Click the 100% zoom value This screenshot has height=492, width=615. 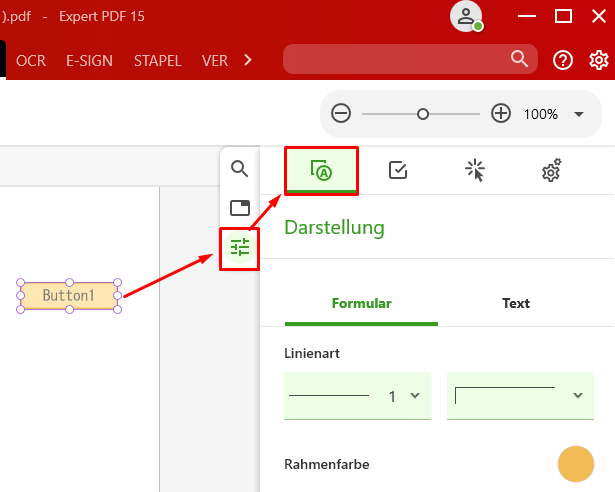point(540,114)
